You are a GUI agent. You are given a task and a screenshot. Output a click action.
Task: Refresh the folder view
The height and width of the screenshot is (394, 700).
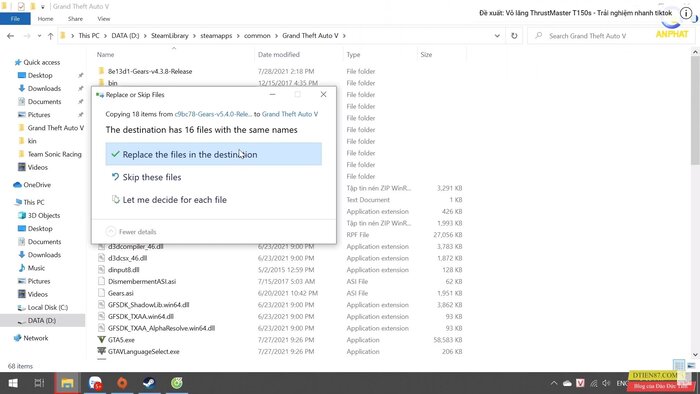(514, 36)
